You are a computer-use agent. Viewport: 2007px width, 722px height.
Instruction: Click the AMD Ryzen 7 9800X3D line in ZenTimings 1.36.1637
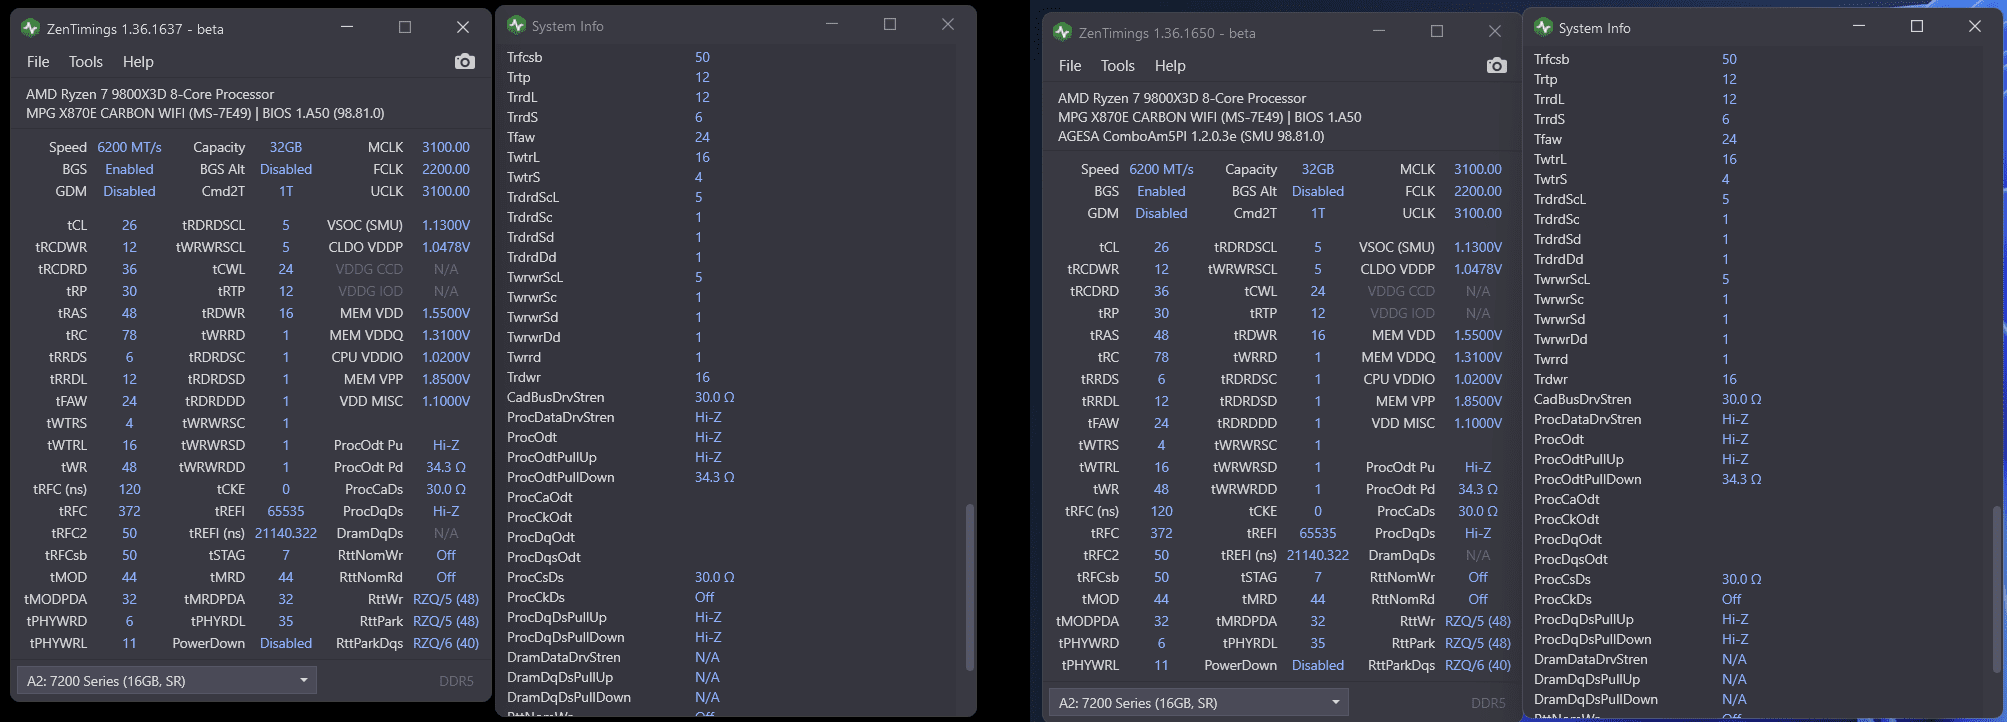tap(150, 94)
